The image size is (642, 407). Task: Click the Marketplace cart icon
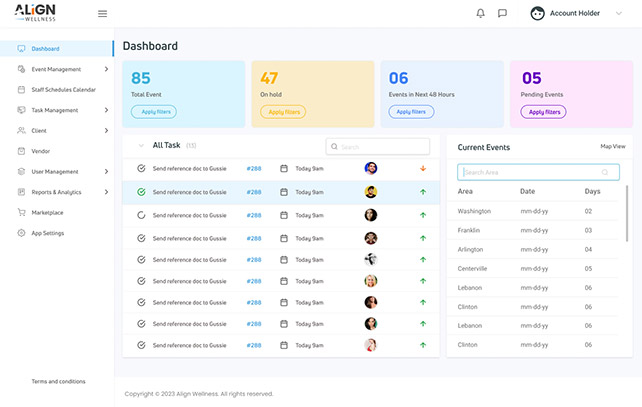(21, 212)
